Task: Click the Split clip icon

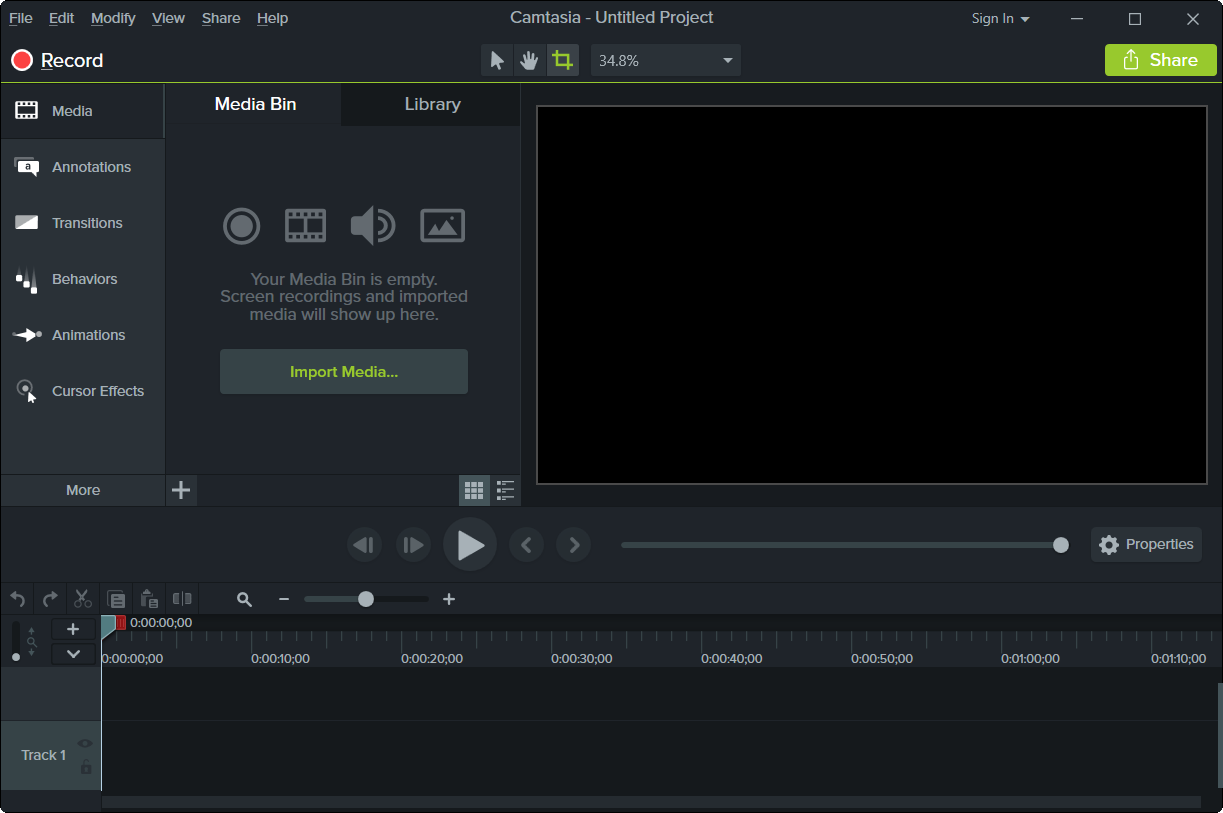Action: point(182,599)
